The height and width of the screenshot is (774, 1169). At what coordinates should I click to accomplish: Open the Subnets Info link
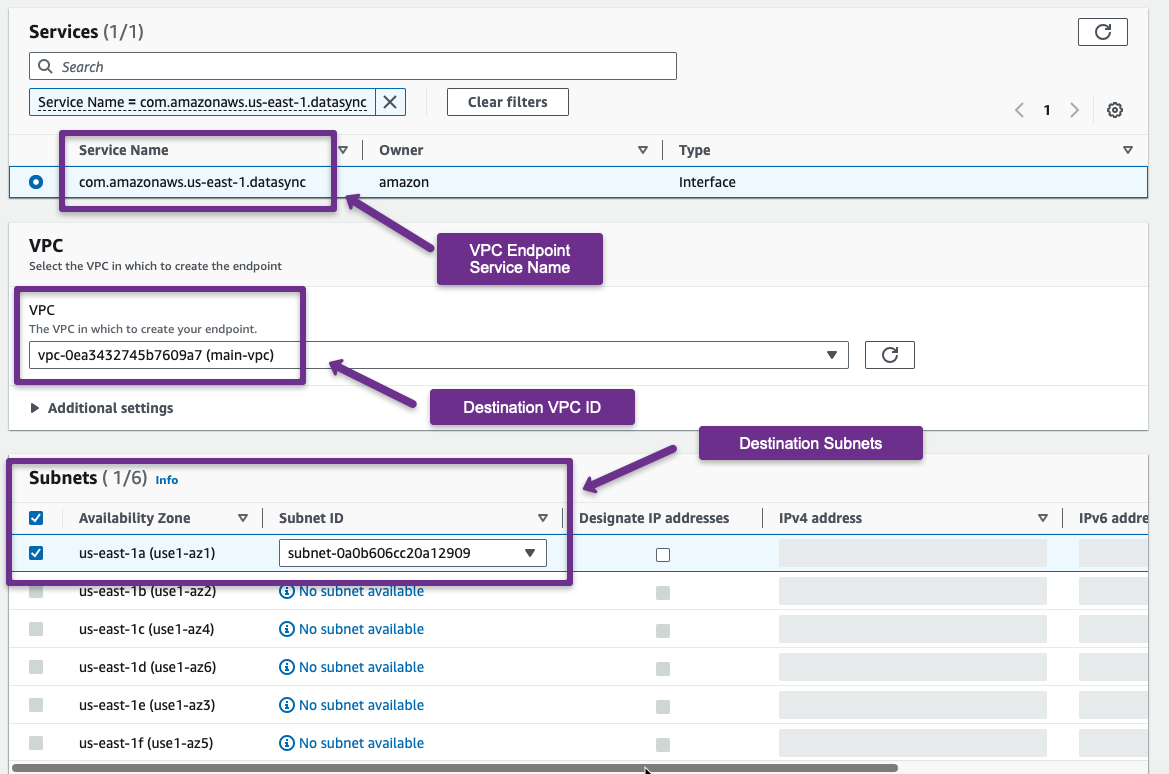(167, 480)
